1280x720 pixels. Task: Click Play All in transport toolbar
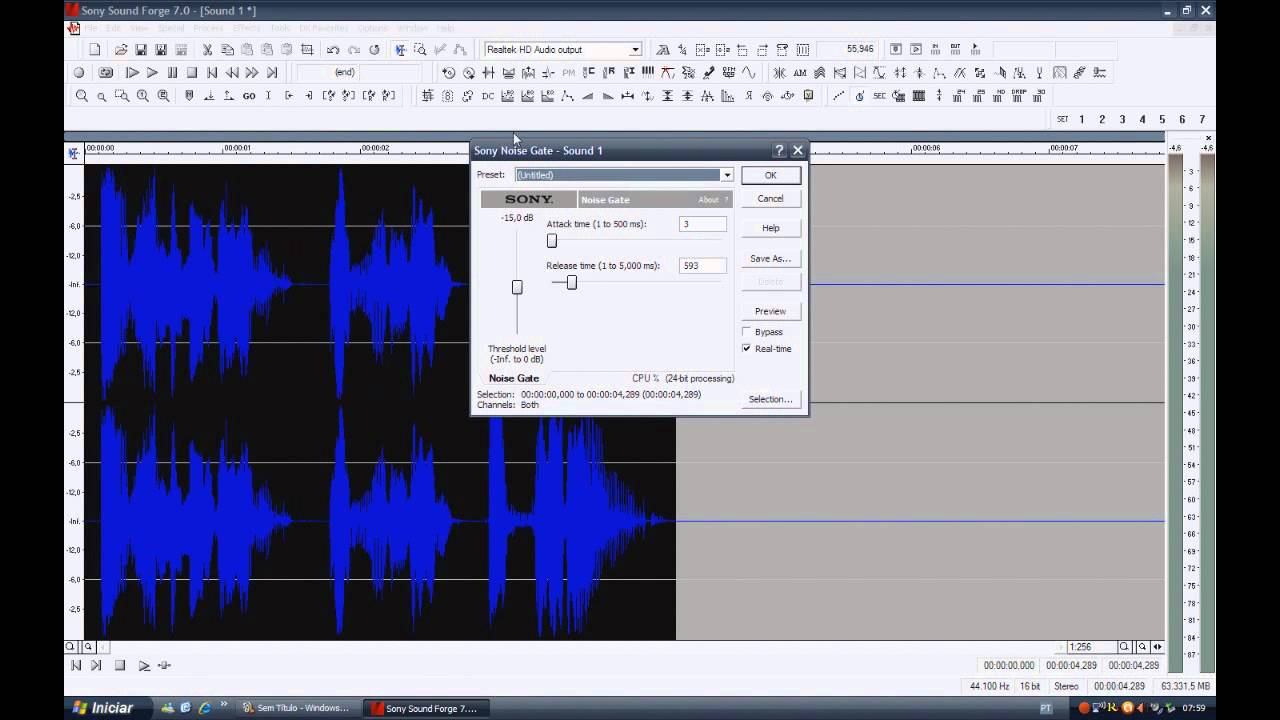coord(132,72)
